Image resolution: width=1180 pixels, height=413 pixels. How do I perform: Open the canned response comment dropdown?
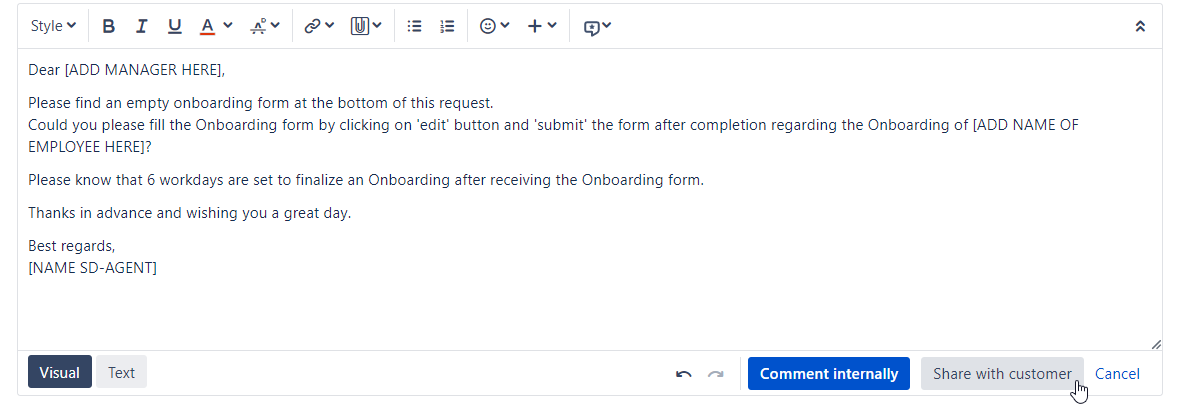(598, 26)
